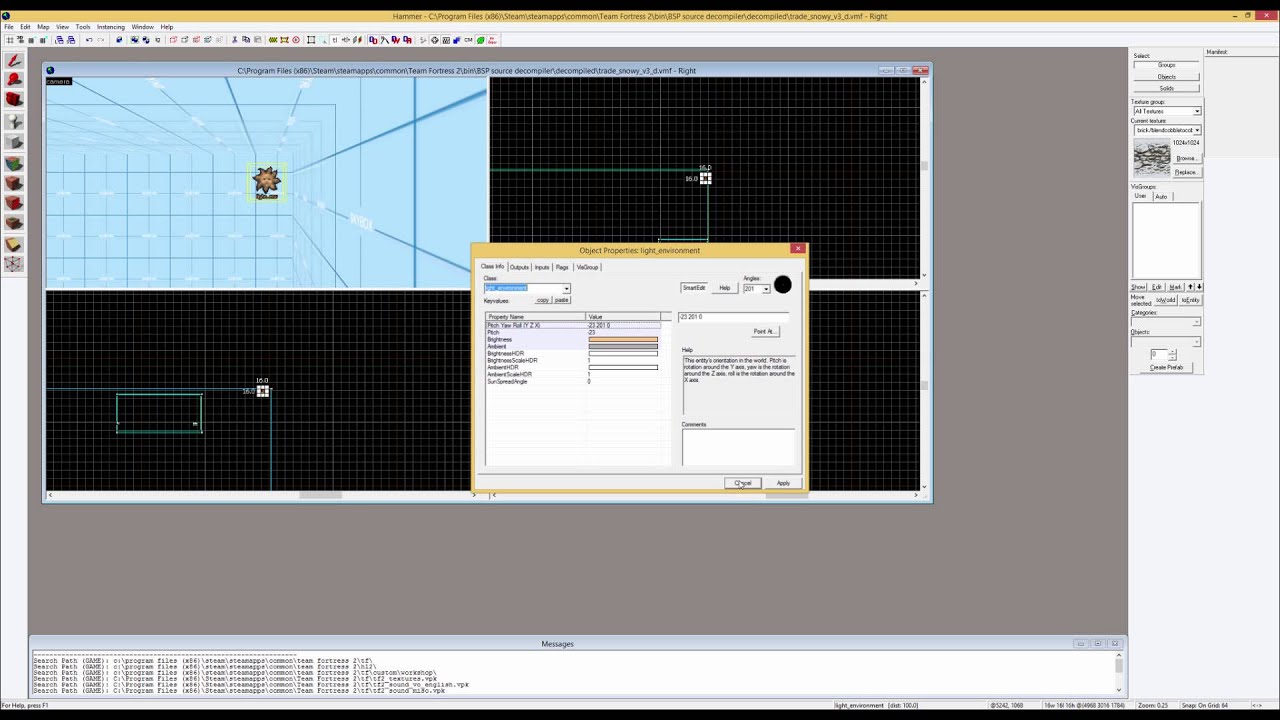Click the Point At button
Viewport: 1280px width, 720px height.
click(764, 332)
